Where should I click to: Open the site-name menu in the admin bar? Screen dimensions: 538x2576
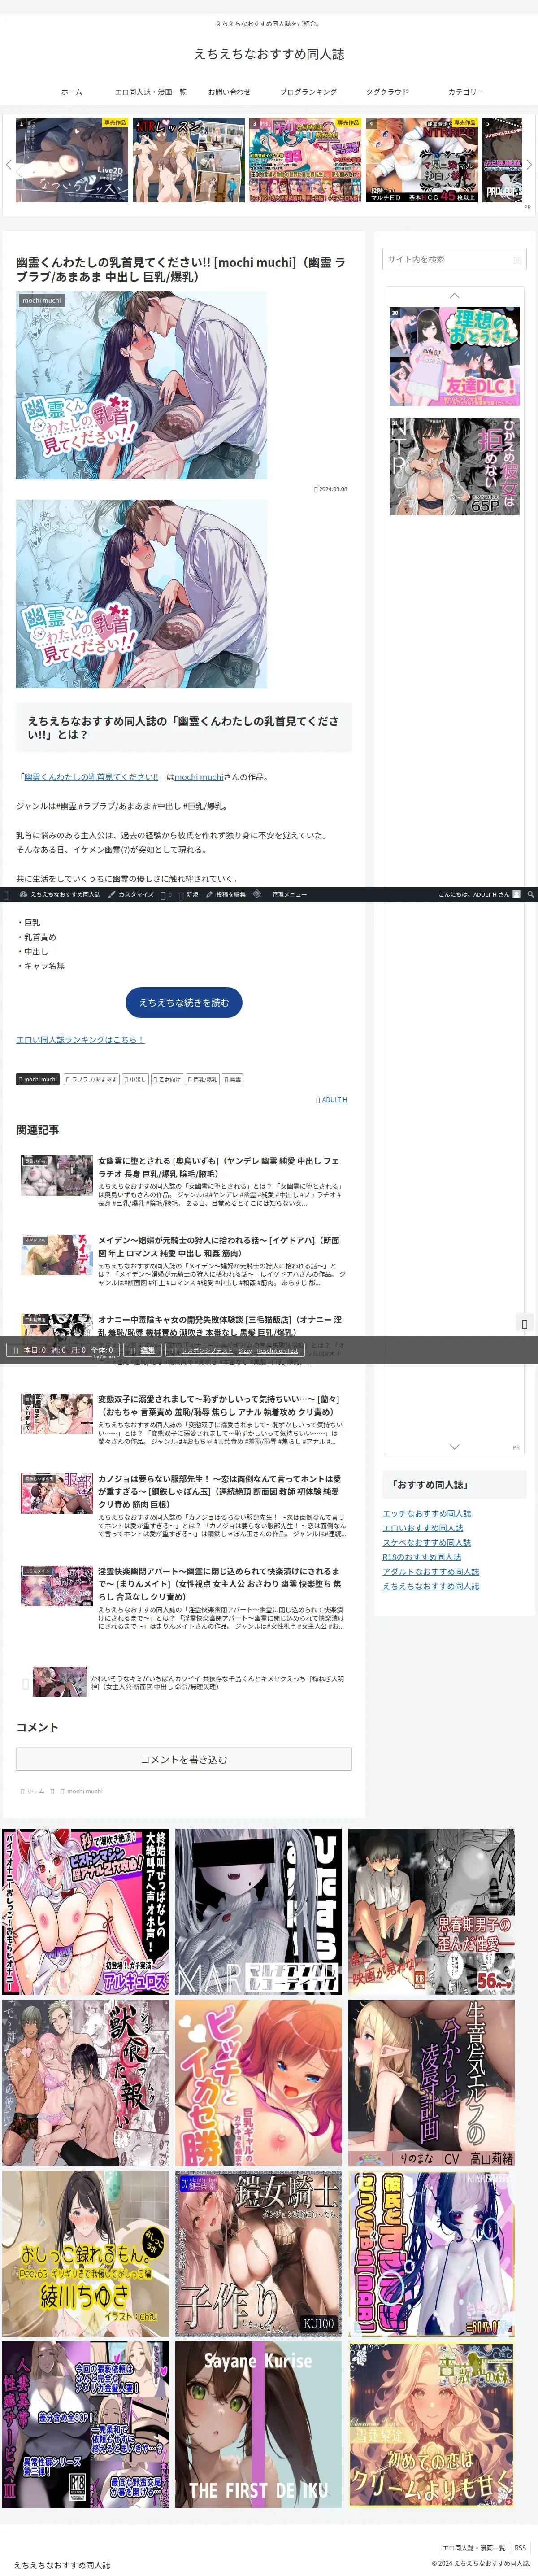click(60, 894)
